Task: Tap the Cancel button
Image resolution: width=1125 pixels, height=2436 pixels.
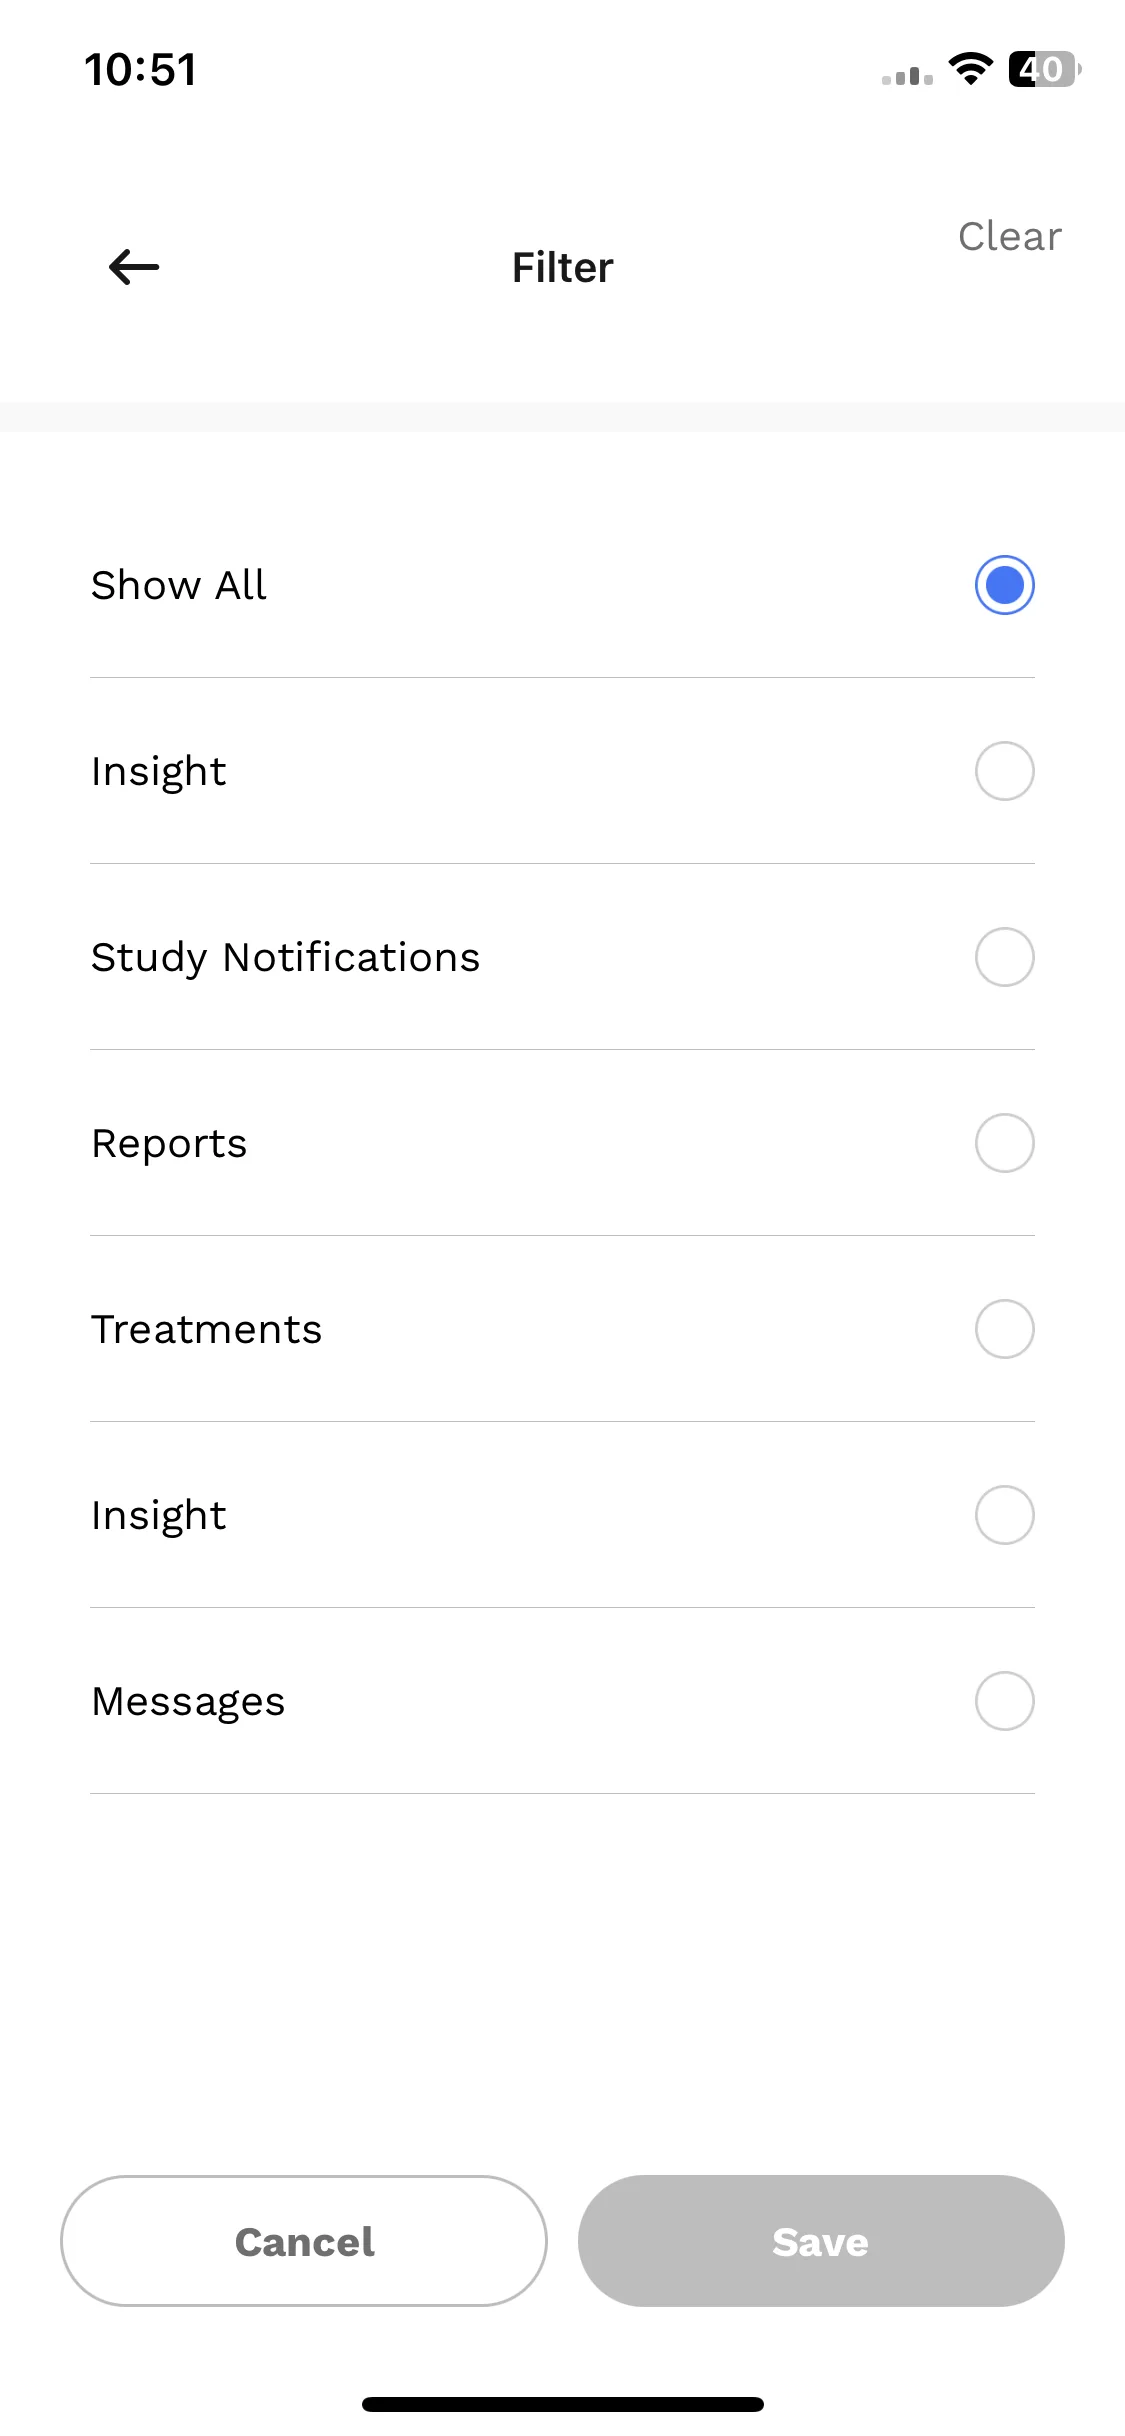Action: [304, 2241]
